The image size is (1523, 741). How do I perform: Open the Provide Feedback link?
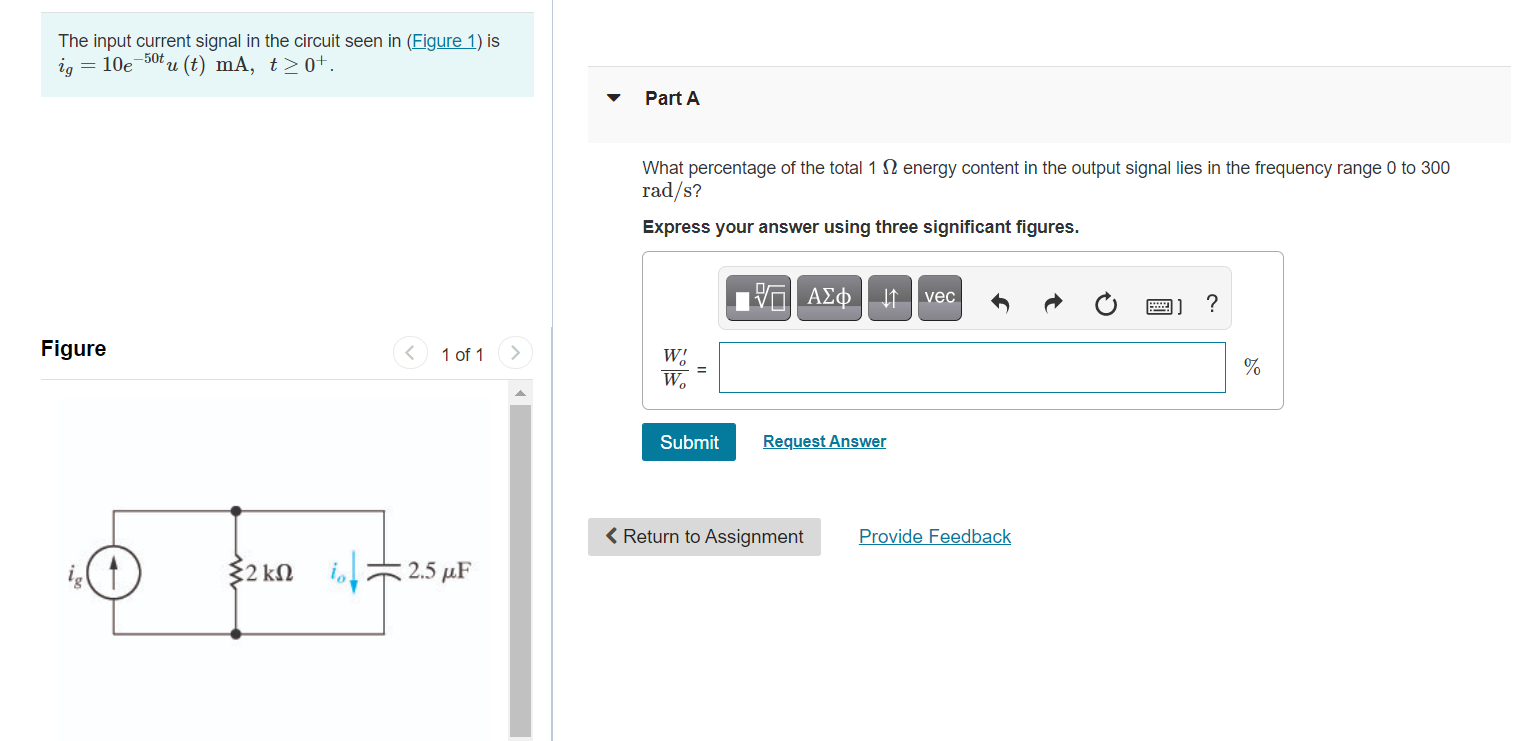point(934,536)
